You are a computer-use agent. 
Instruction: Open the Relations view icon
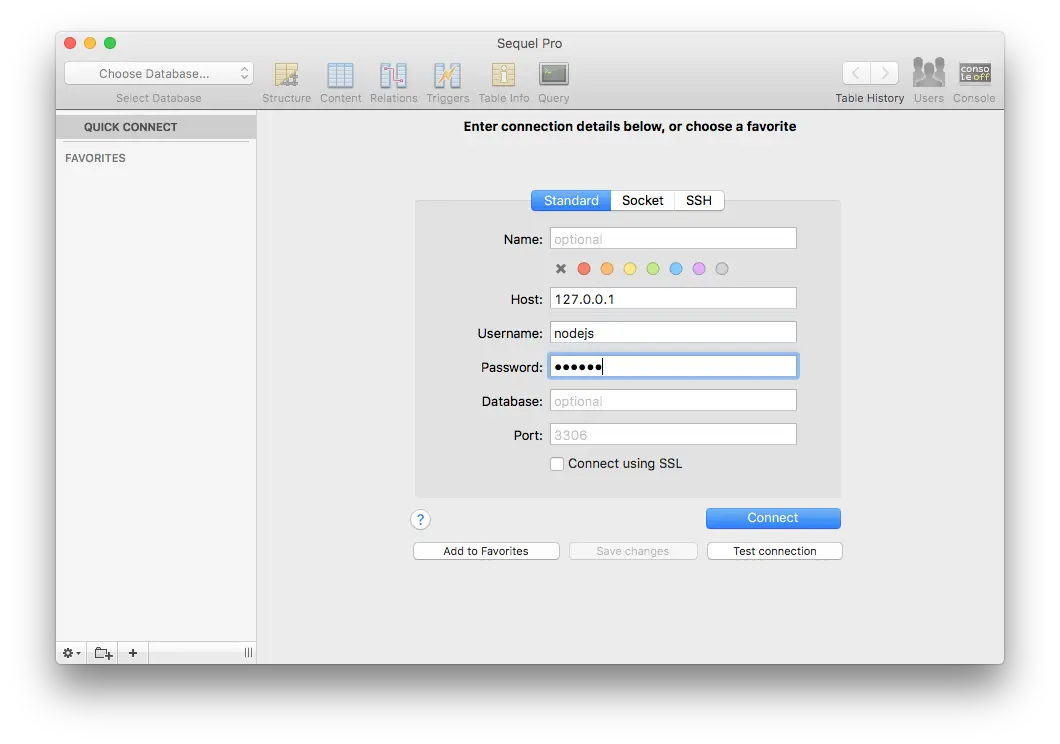pos(393,74)
